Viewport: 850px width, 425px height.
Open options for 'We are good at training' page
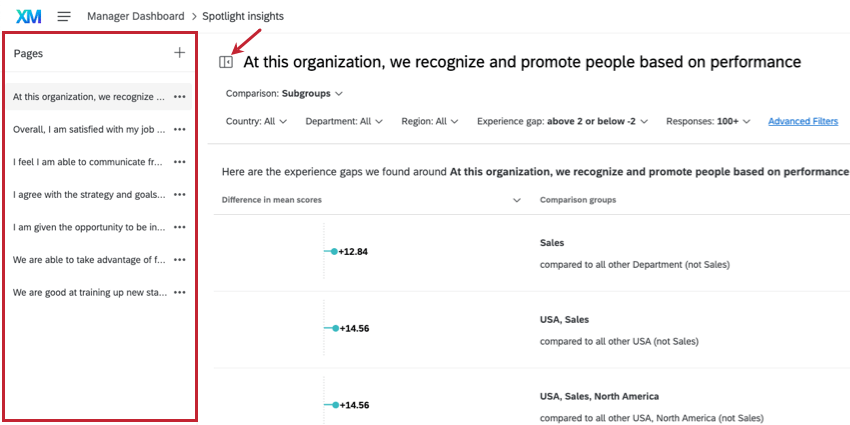180,292
